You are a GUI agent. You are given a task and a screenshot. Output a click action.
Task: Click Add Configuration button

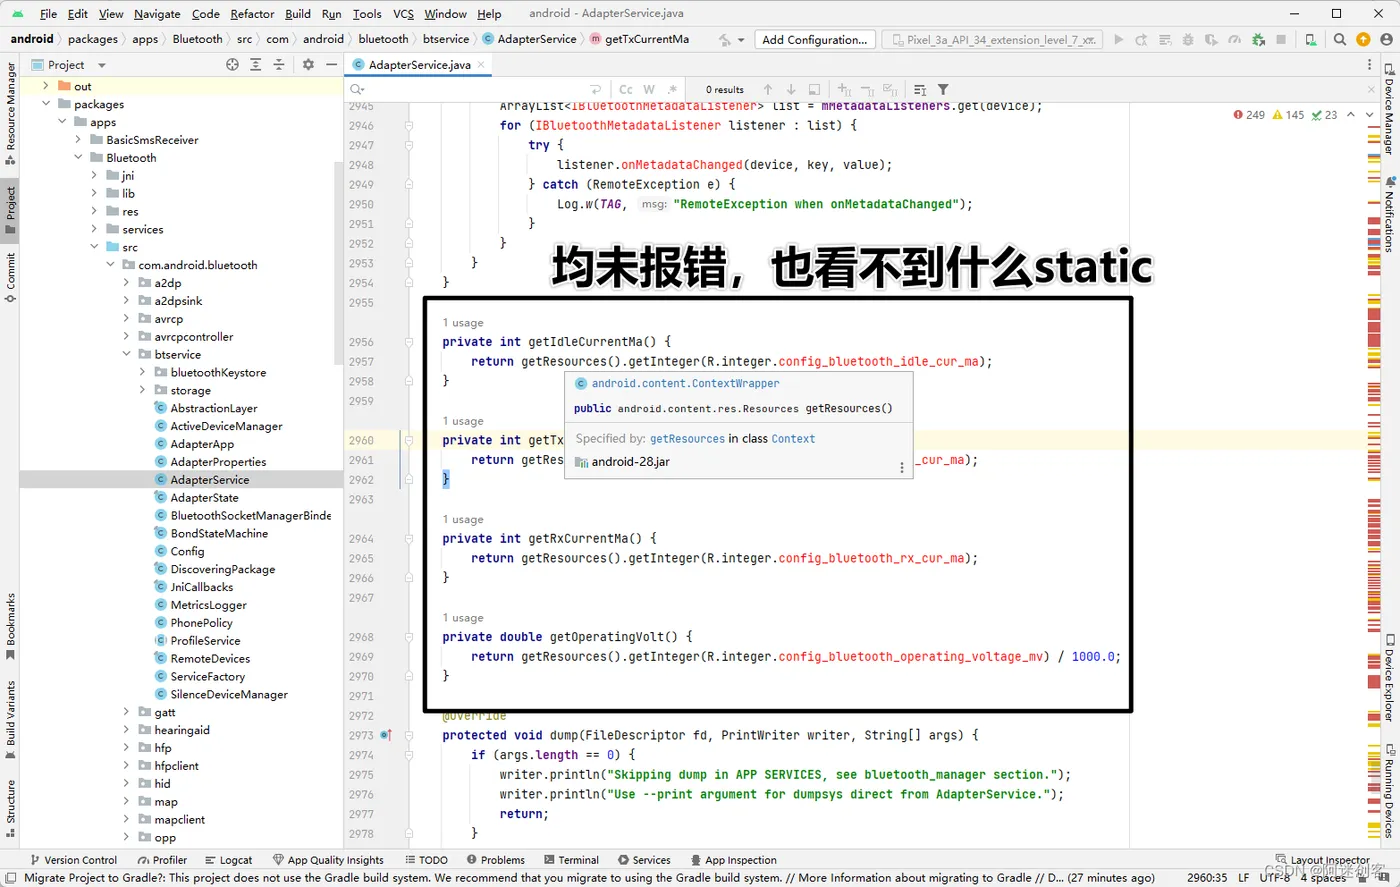tap(814, 40)
